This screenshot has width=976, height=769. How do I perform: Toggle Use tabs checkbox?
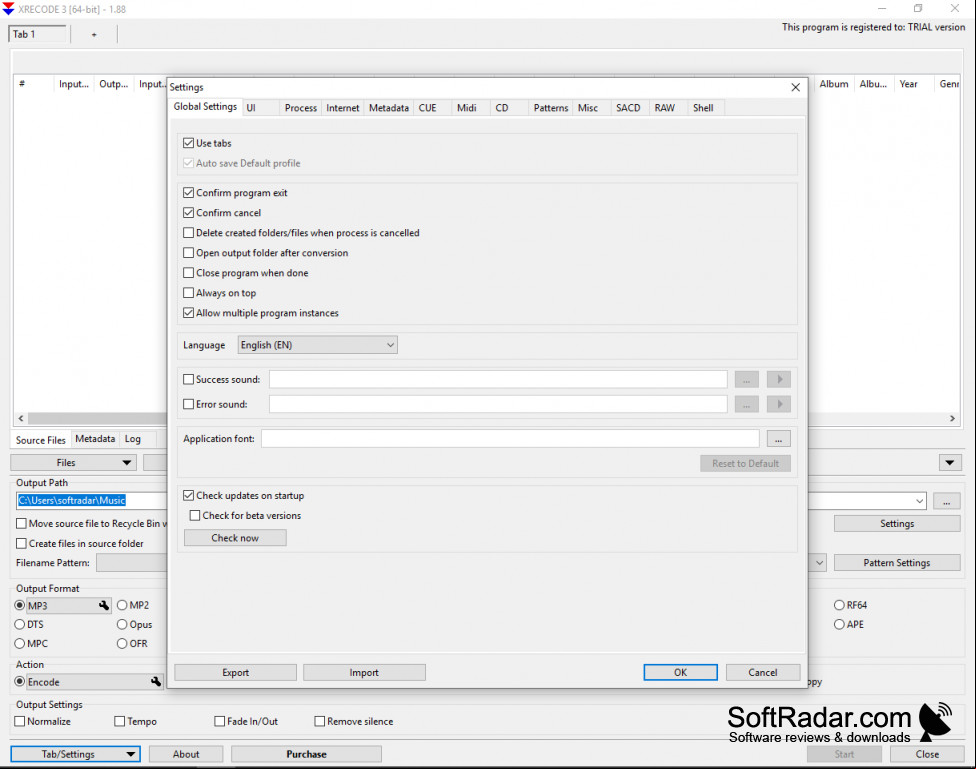[189, 143]
